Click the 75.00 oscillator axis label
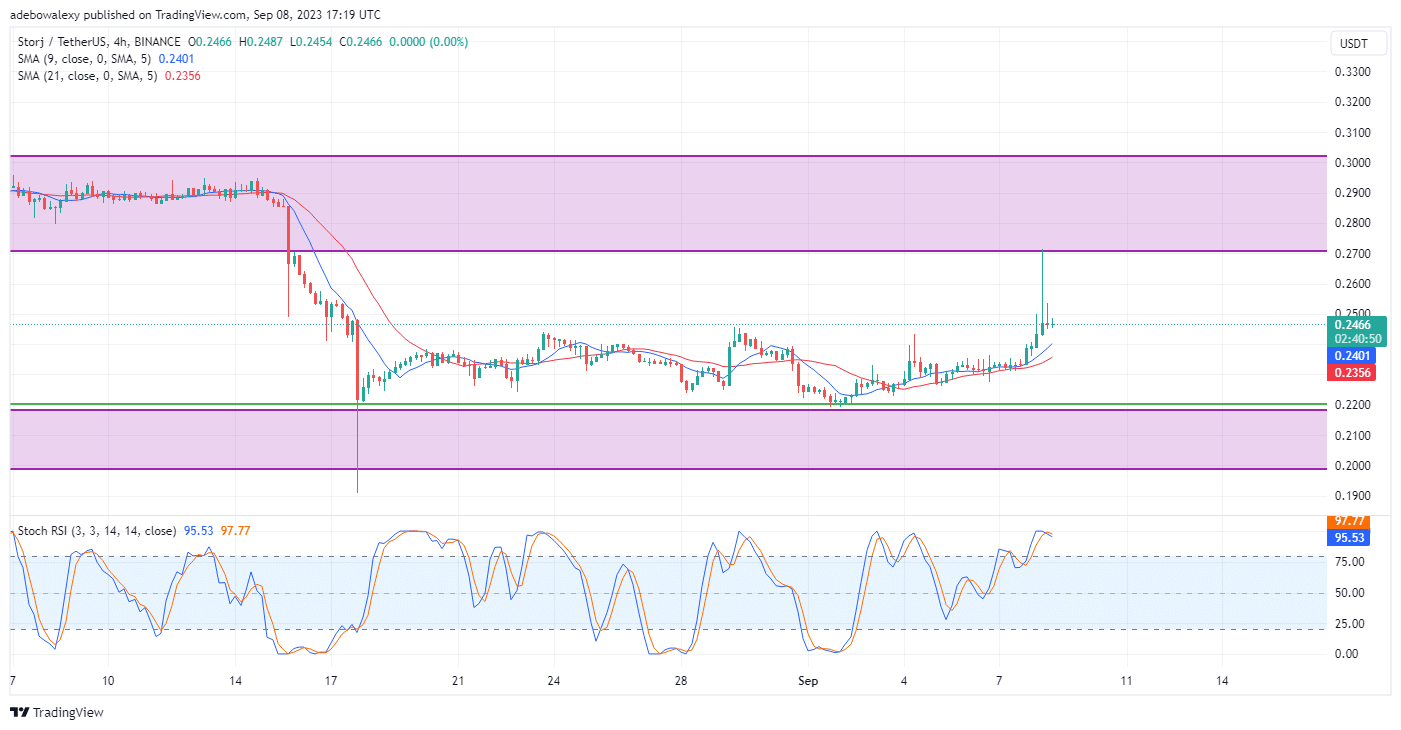This screenshot has width=1401, height=730. click(x=1349, y=562)
